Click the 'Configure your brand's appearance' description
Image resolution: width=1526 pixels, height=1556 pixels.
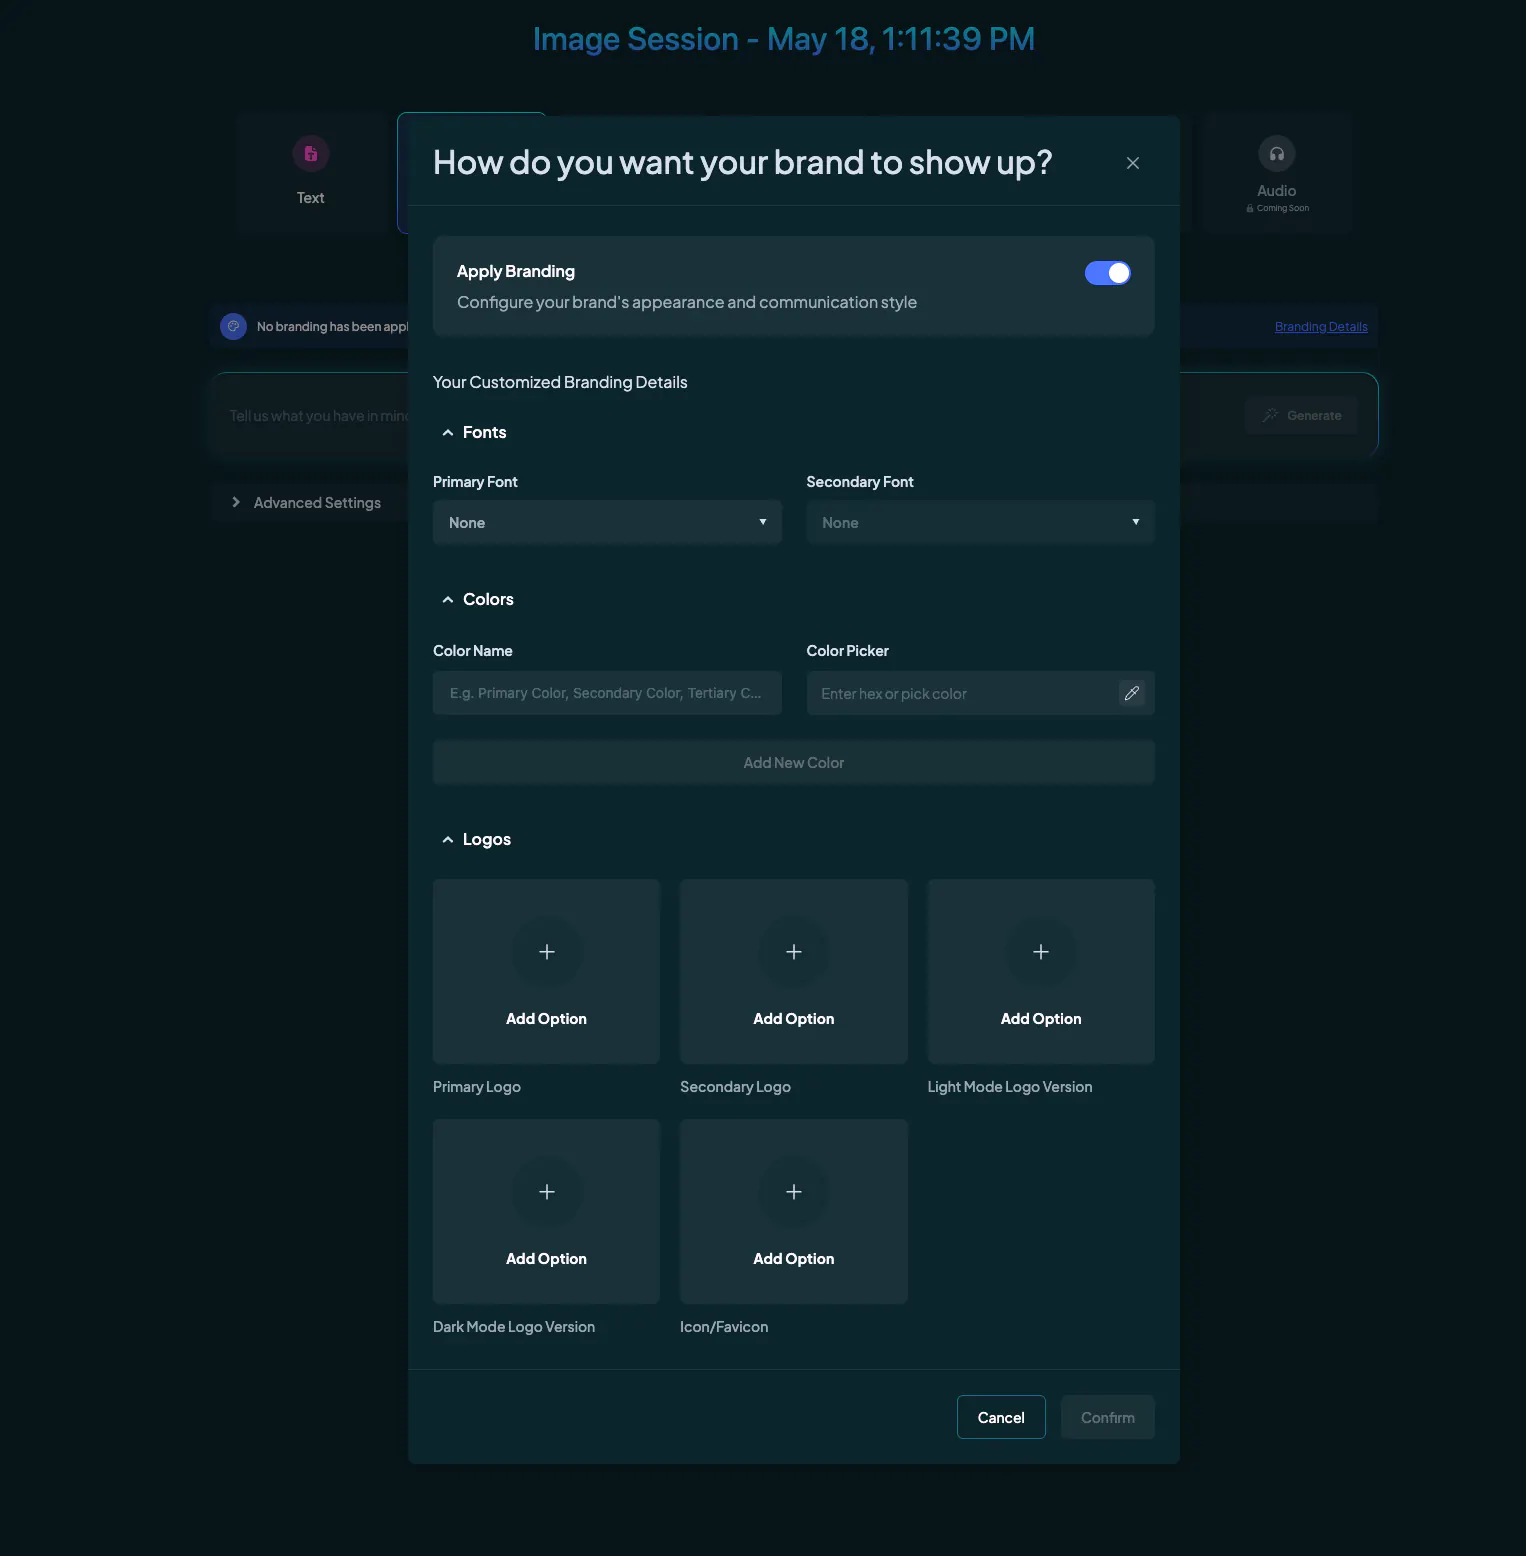pyautogui.click(x=687, y=302)
